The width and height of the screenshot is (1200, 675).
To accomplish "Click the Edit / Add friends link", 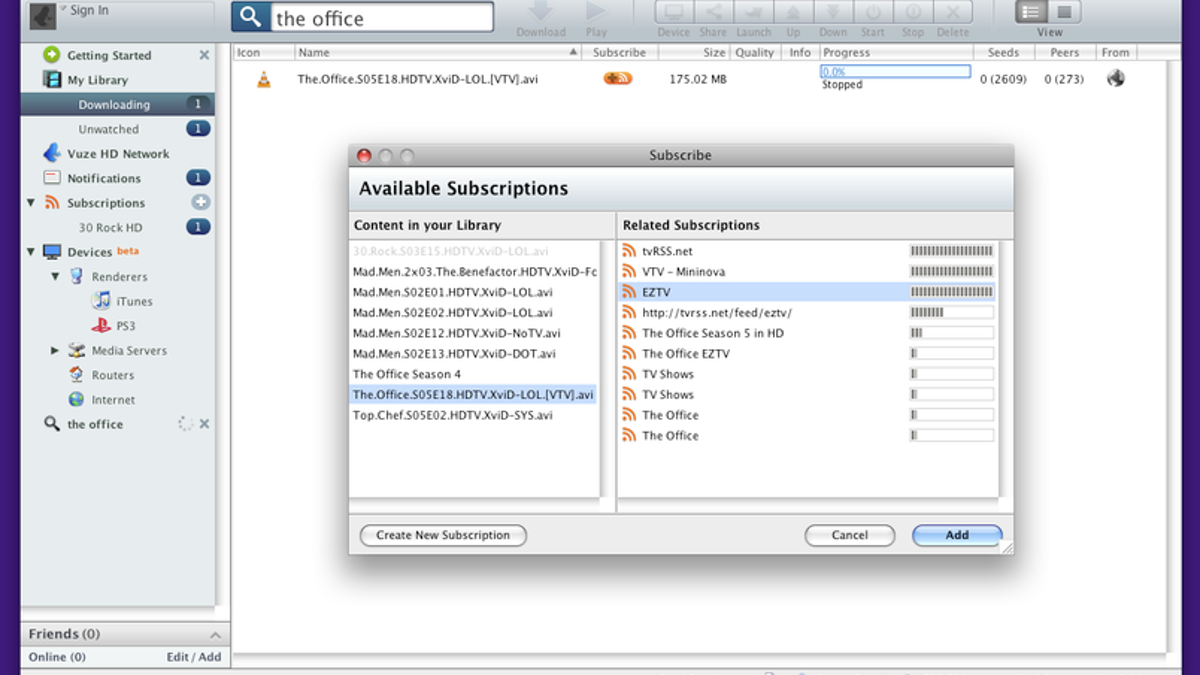I will (x=194, y=657).
